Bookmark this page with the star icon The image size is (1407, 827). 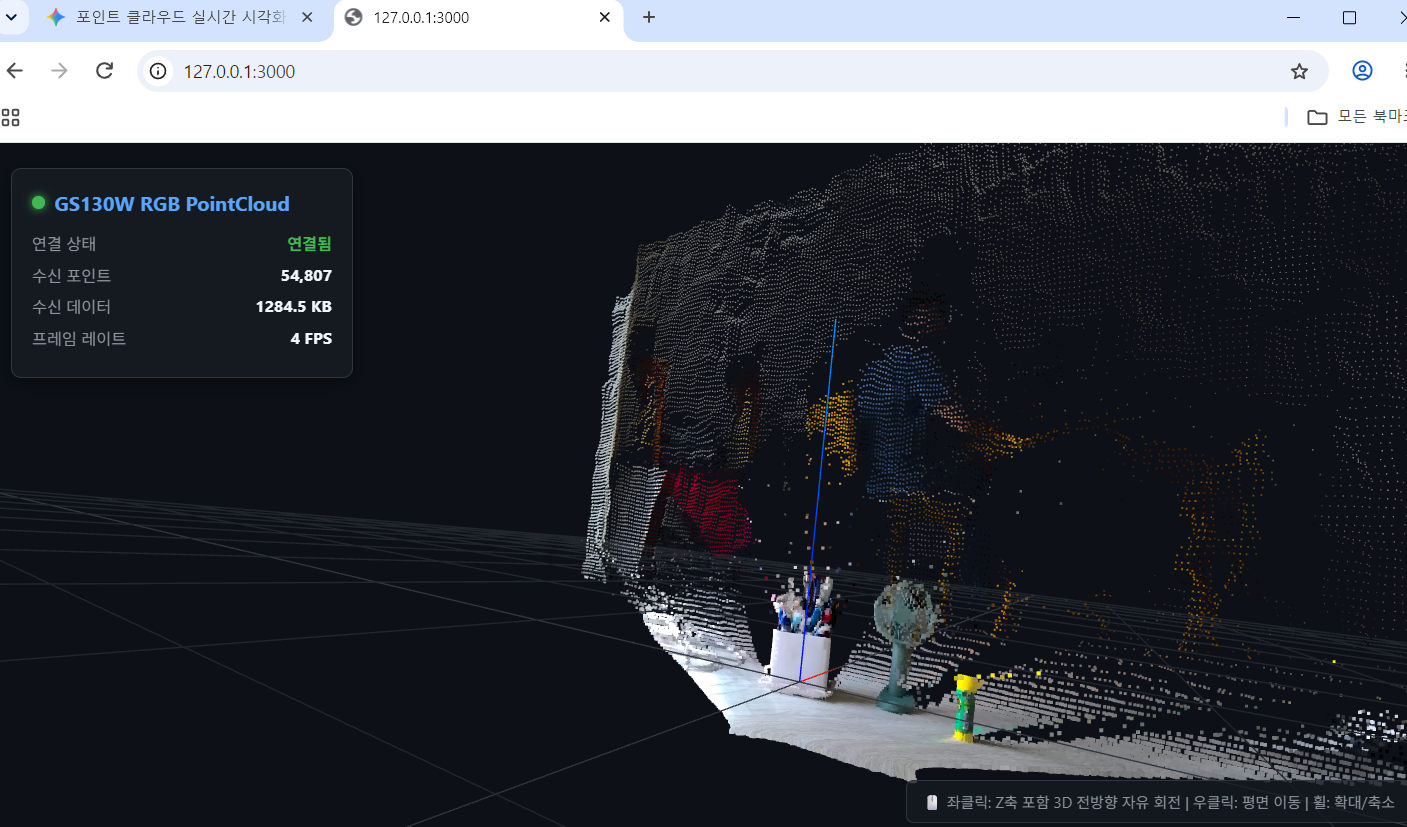click(x=1299, y=71)
